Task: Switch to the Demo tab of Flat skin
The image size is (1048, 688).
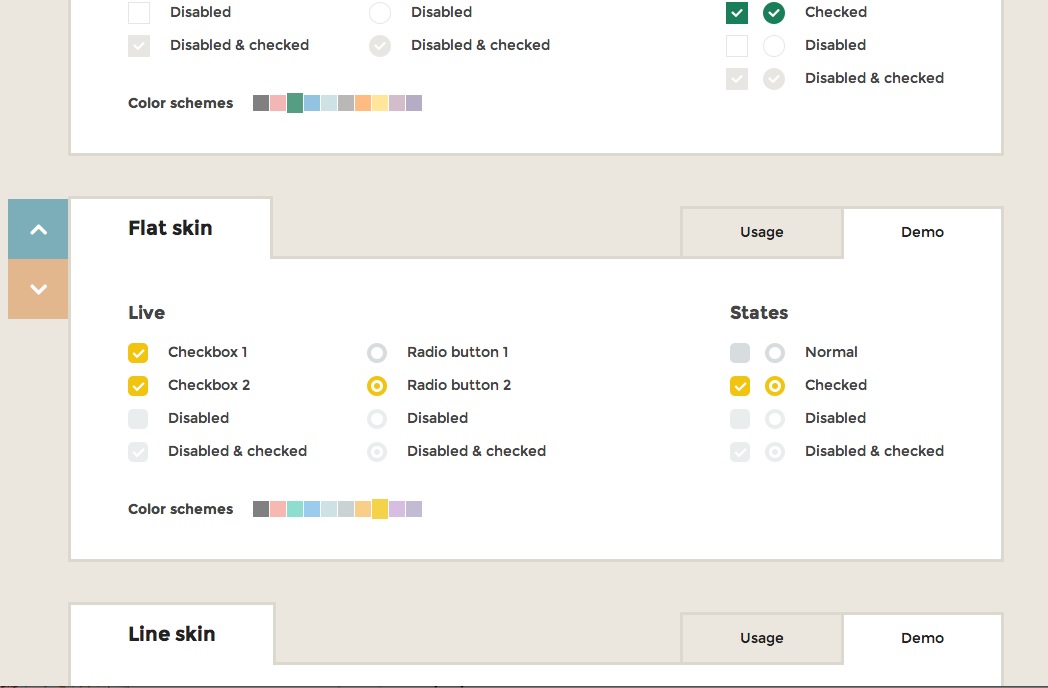Action: [922, 232]
